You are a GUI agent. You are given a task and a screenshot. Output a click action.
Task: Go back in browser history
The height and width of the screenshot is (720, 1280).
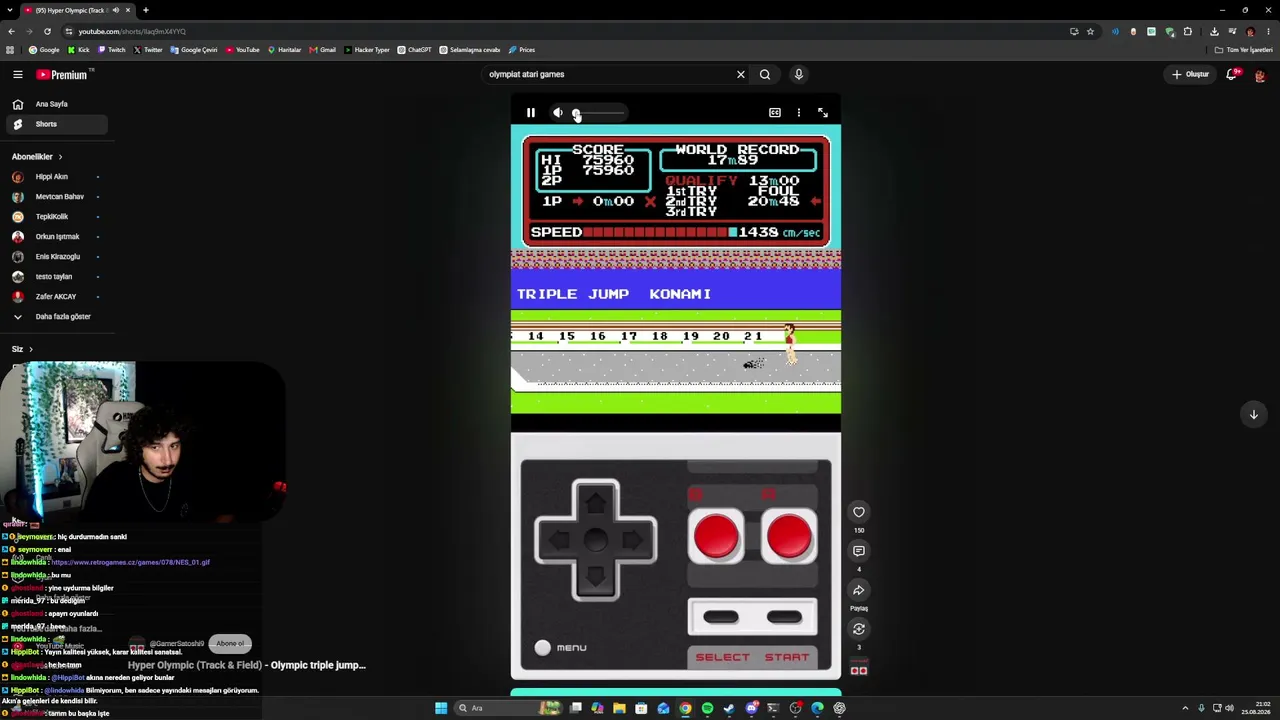[x=11, y=31]
